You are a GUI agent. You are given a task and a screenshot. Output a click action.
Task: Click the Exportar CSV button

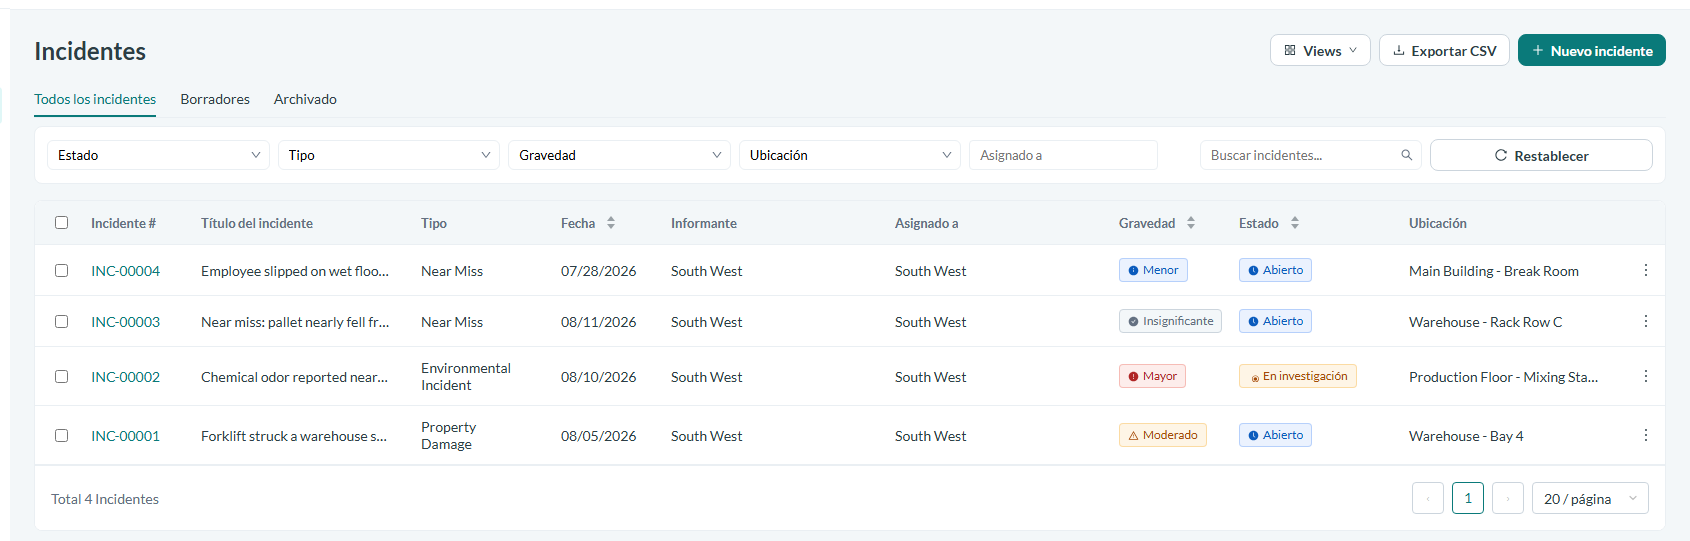coord(1444,50)
